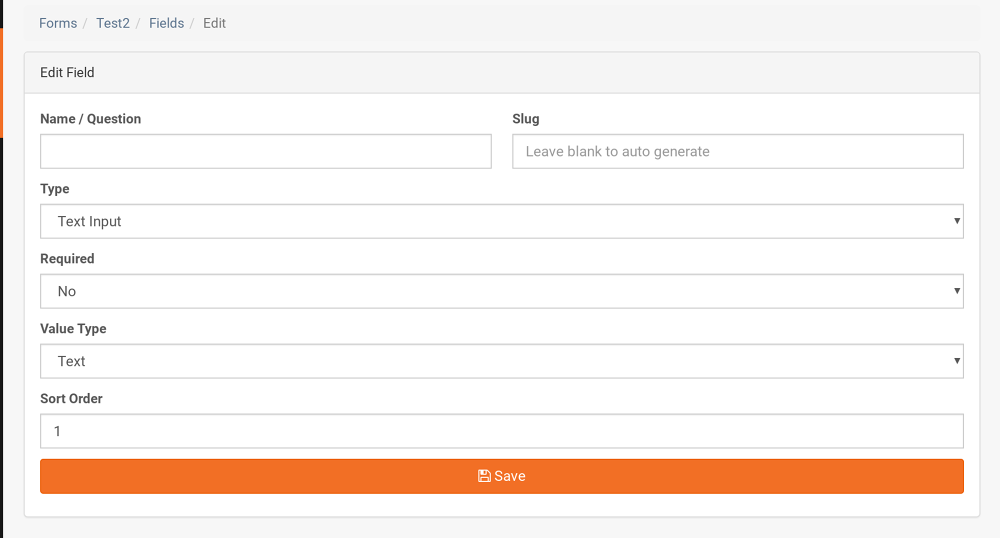Click the arrow on the Required select

point(957,291)
